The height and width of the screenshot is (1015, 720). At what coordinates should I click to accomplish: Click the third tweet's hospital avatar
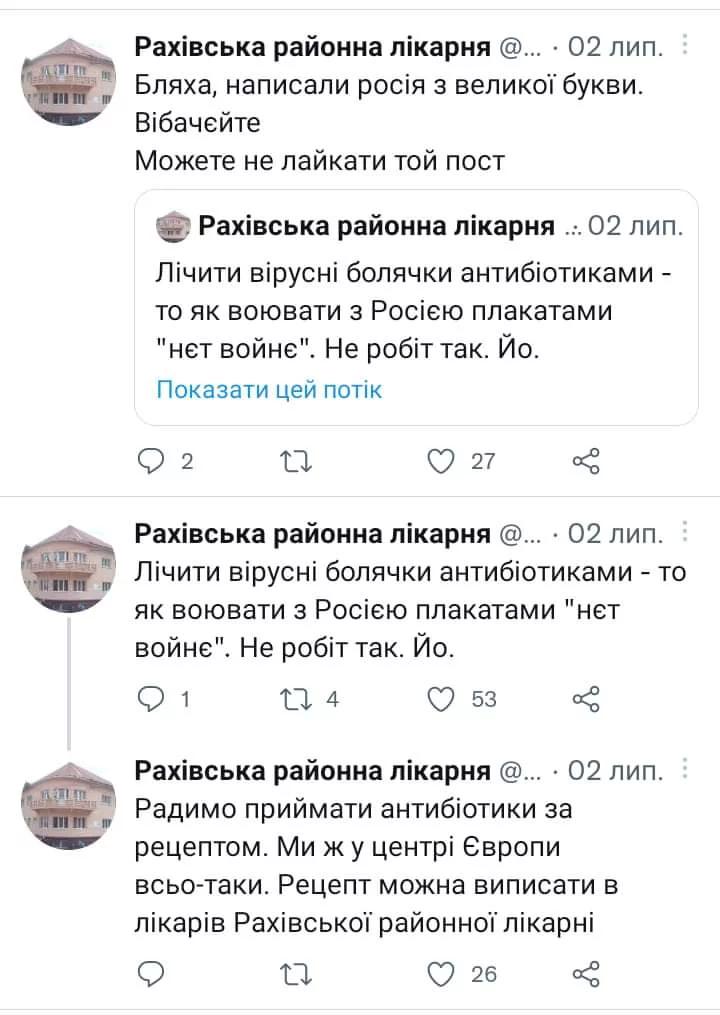click(69, 806)
